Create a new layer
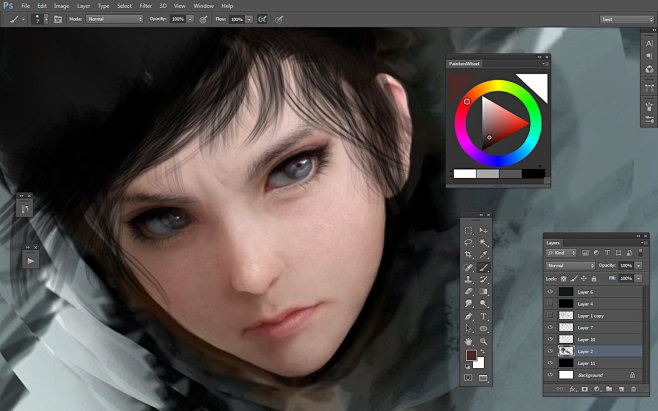 pyautogui.click(x=621, y=389)
